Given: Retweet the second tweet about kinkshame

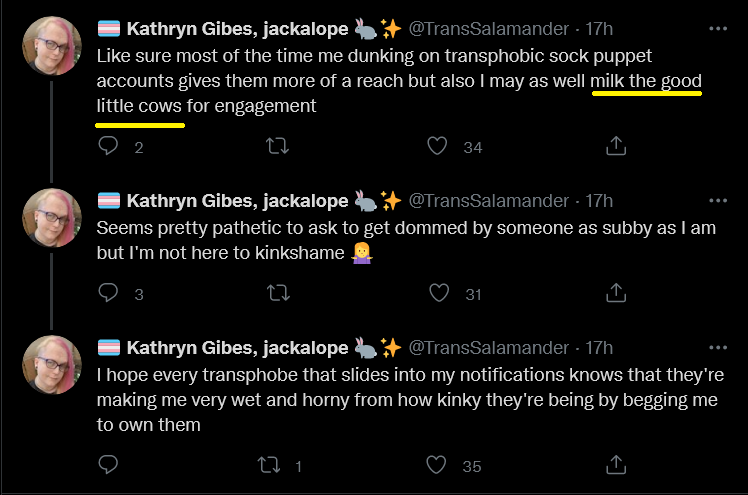Looking at the screenshot, I should pyautogui.click(x=278, y=293).
